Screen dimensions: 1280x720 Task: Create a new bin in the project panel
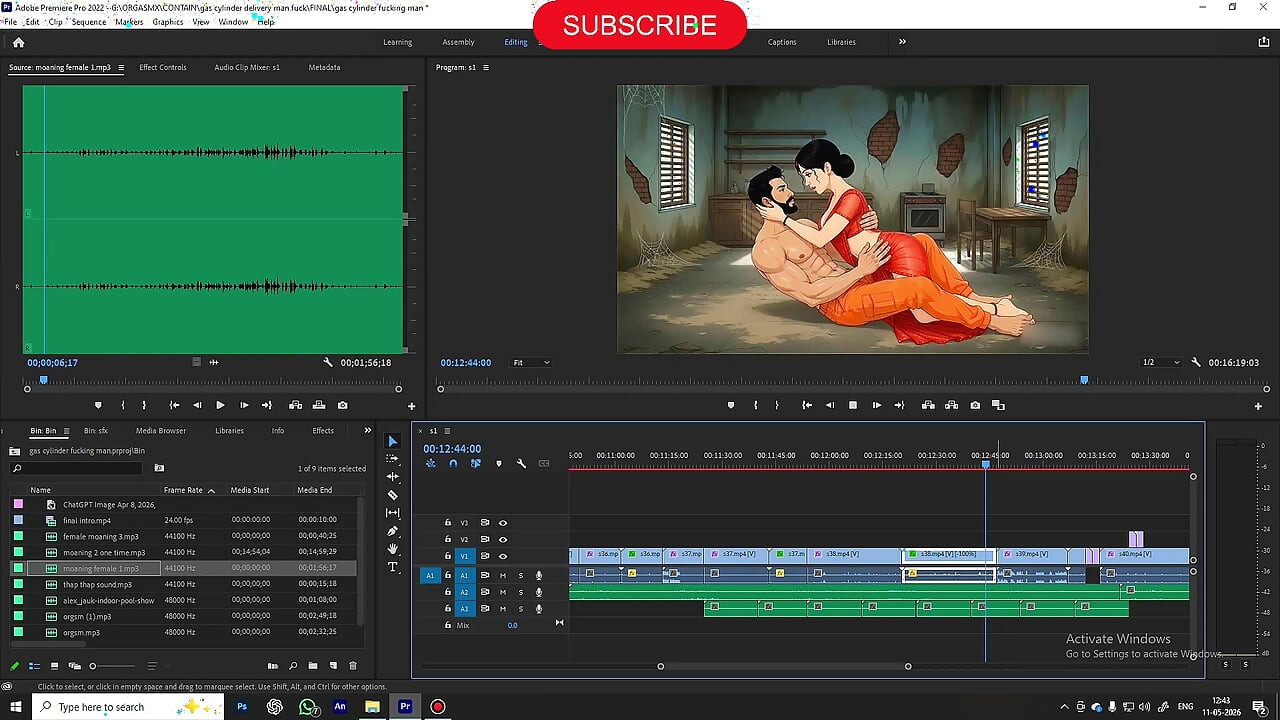pos(313,666)
